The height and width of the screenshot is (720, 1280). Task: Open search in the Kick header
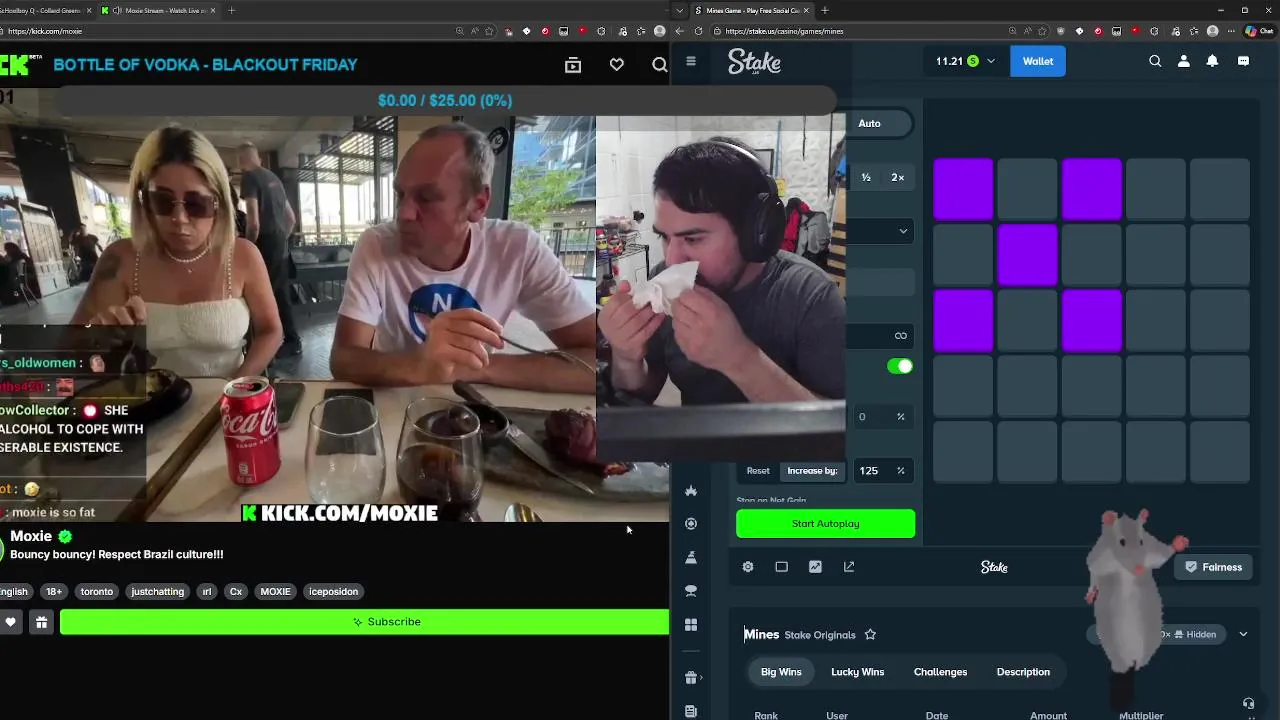659,65
